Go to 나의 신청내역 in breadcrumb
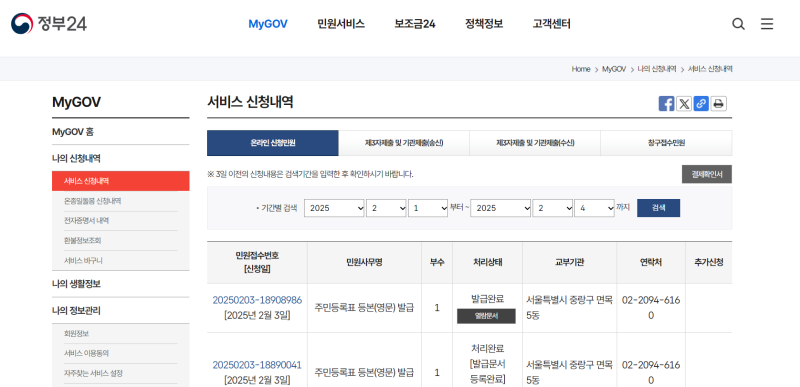This screenshot has height=387, width=800. tap(657, 69)
